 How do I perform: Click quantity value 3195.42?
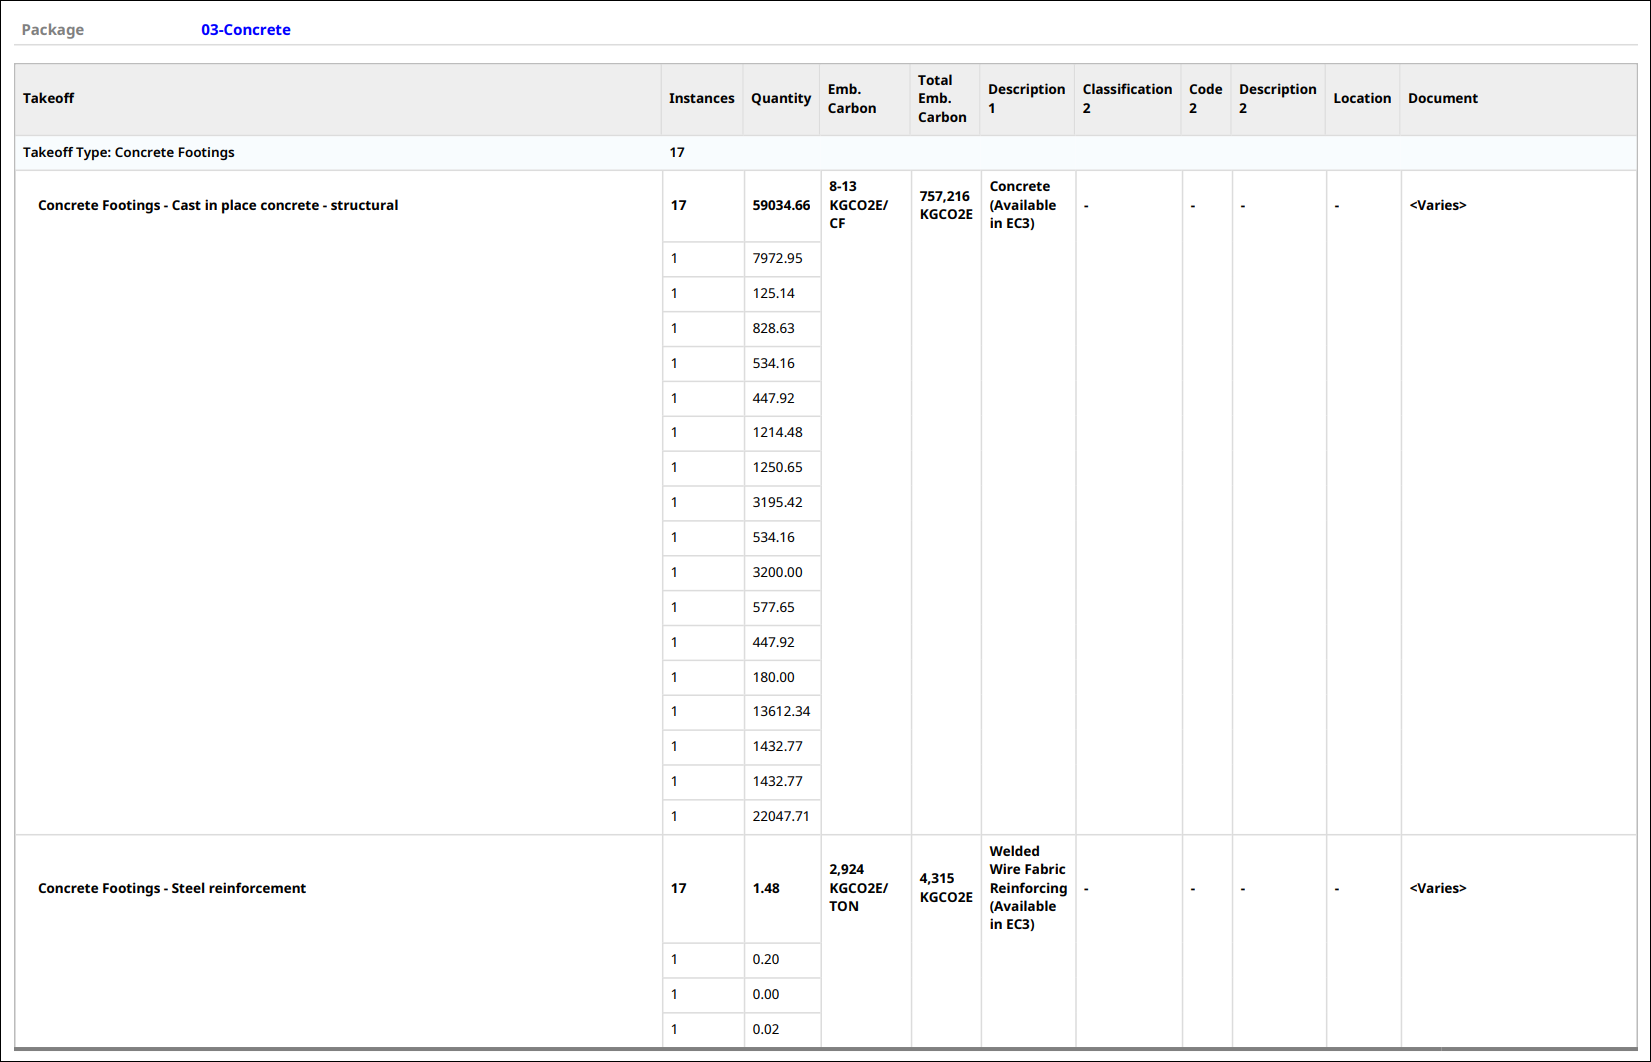tap(777, 502)
